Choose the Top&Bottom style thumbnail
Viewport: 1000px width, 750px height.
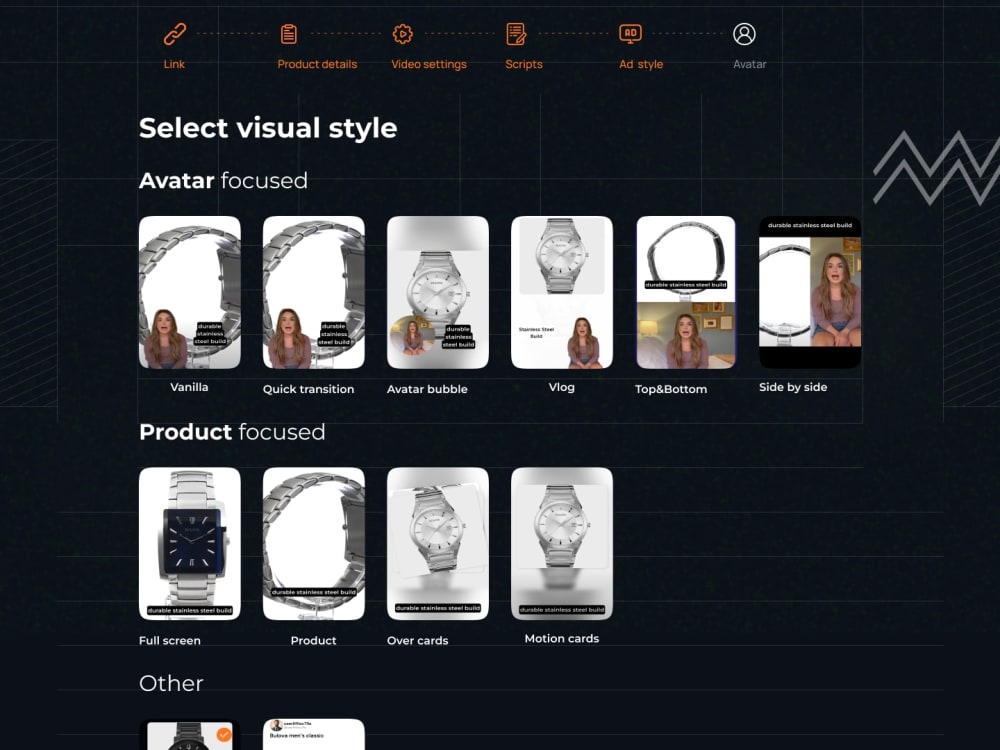point(686,292)
